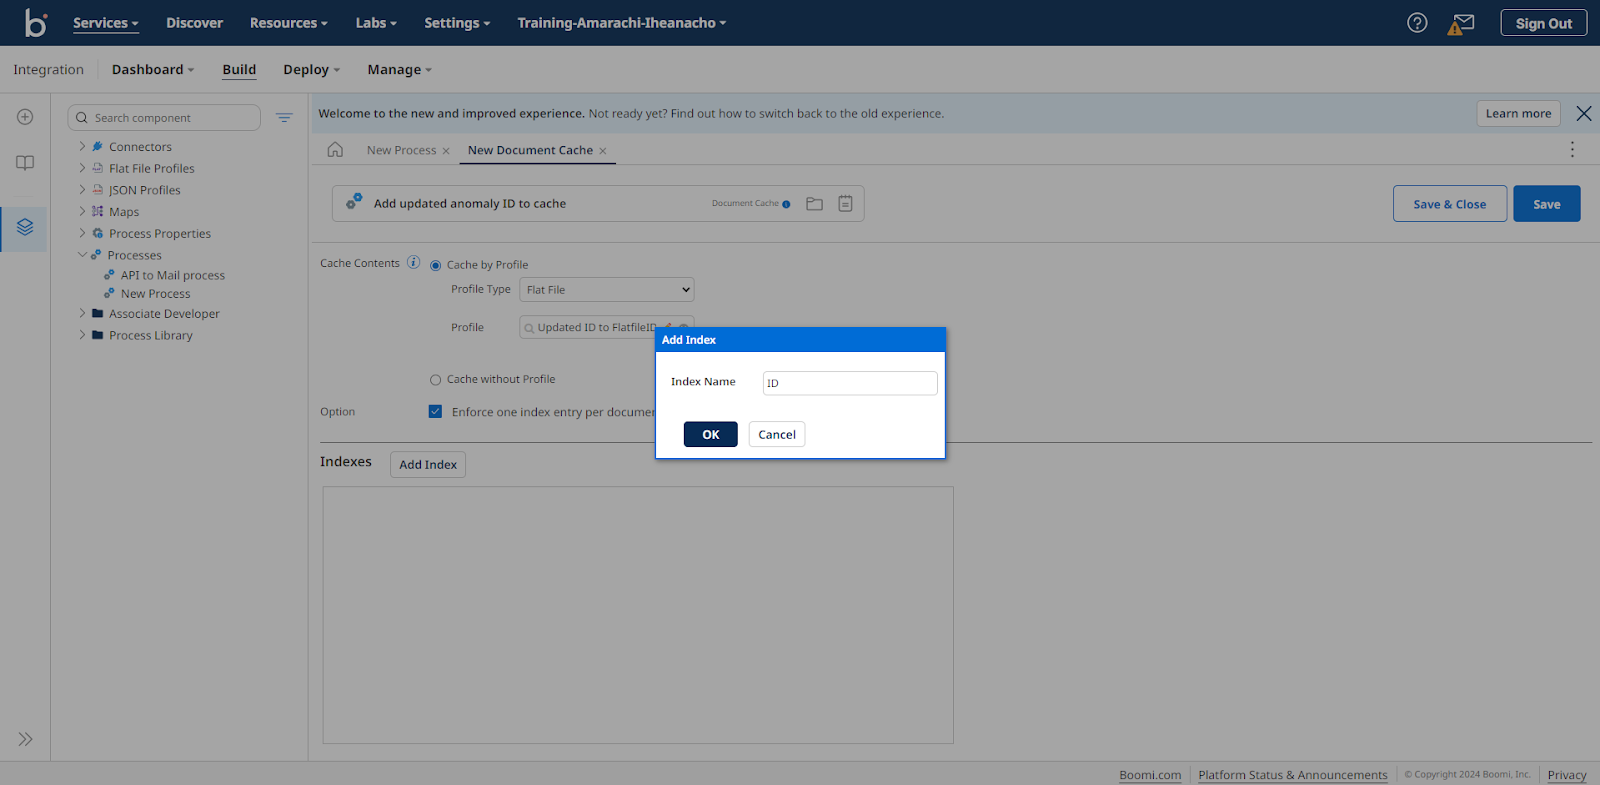Expand the Connectors tree node
Screen dimensions: 1600x785
point(82,146)
